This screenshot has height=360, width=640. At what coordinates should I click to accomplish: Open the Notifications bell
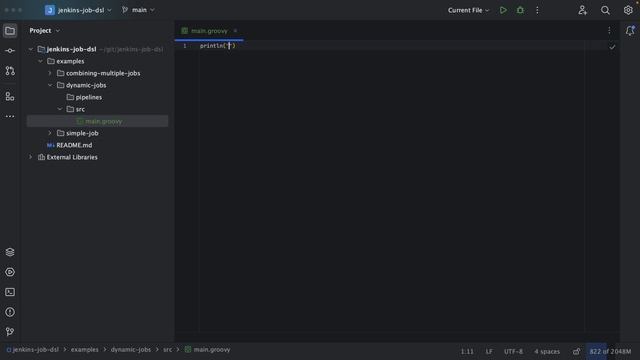click(x=630, y=31)
